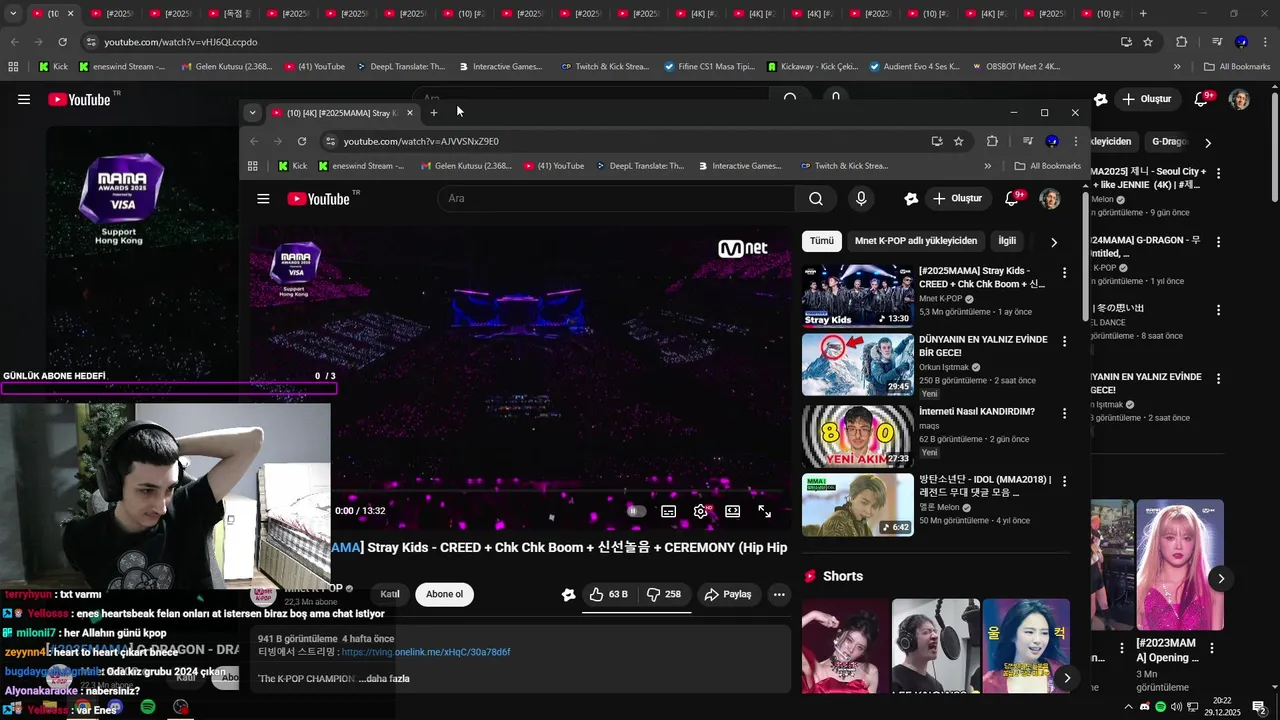Image resolution: width=1280 pixels, height=720 pixels.
Task: Toggle the autoplay switch in player
Action: [x=636, y=511]
